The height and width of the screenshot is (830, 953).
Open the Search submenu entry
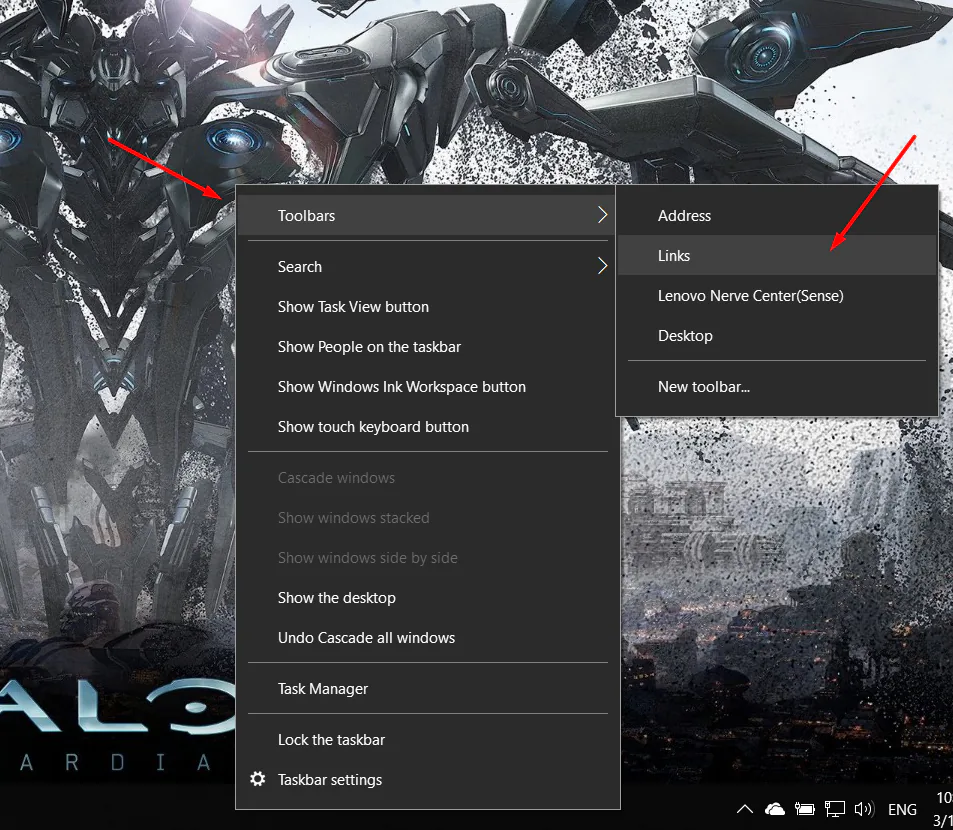coord(427,266)
